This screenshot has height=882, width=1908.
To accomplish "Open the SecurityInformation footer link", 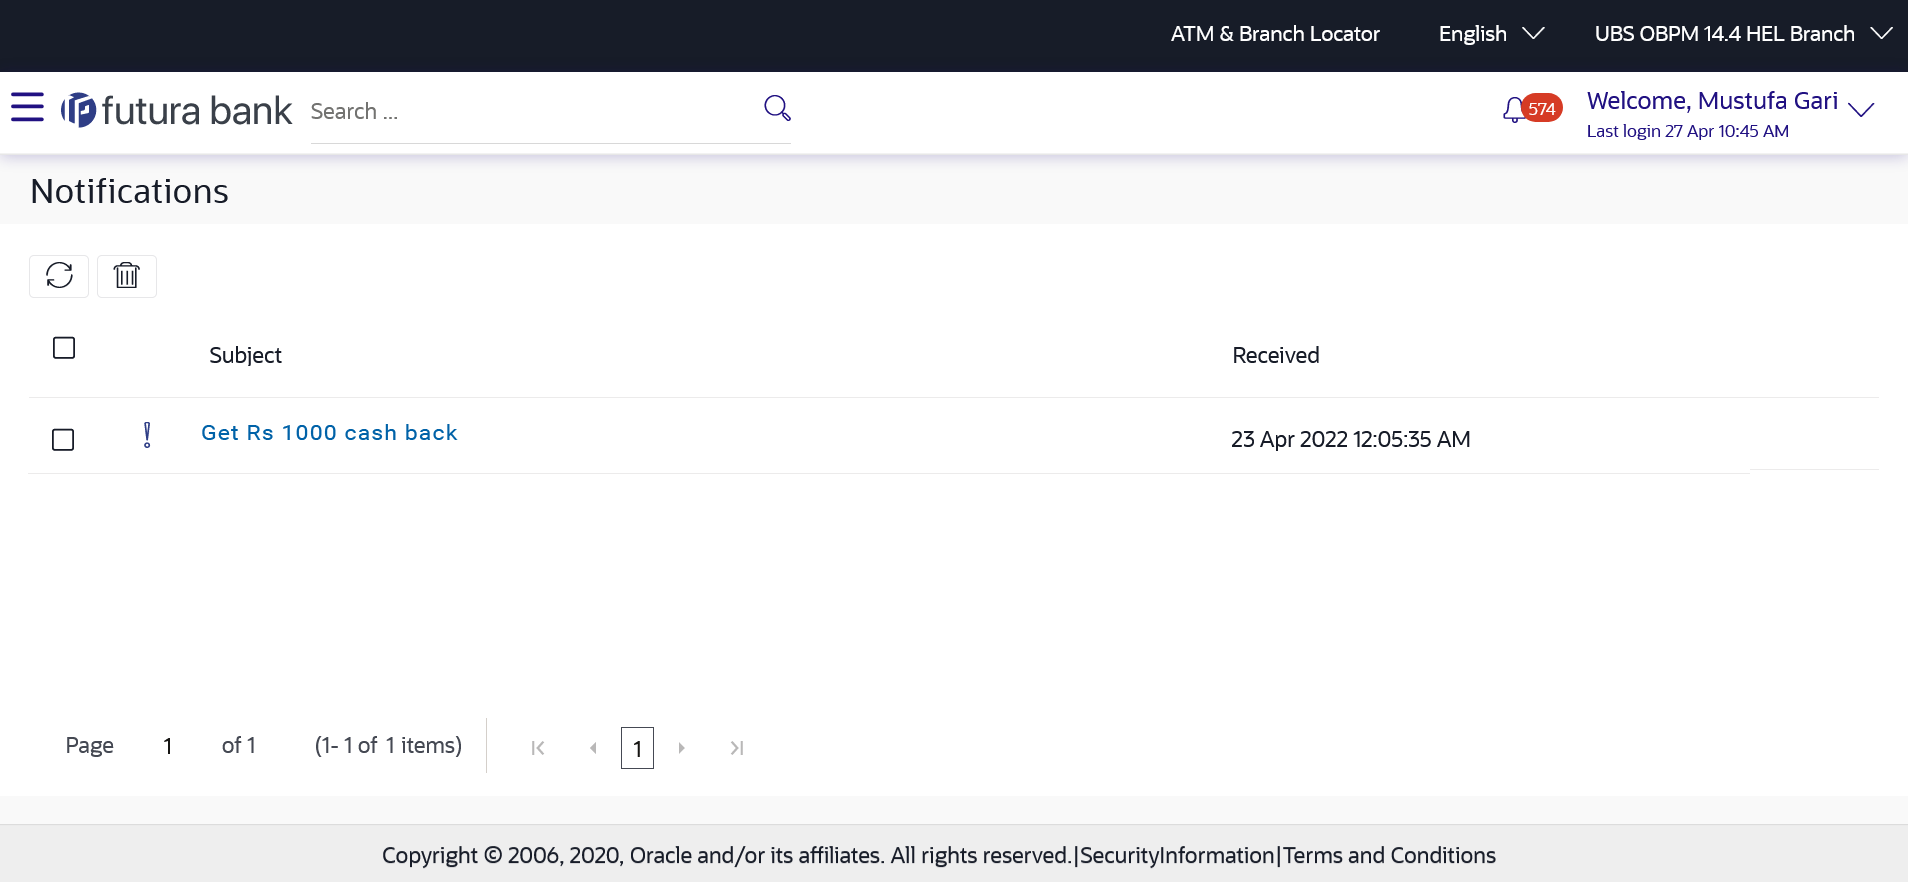I will [x=1177, y=856].
